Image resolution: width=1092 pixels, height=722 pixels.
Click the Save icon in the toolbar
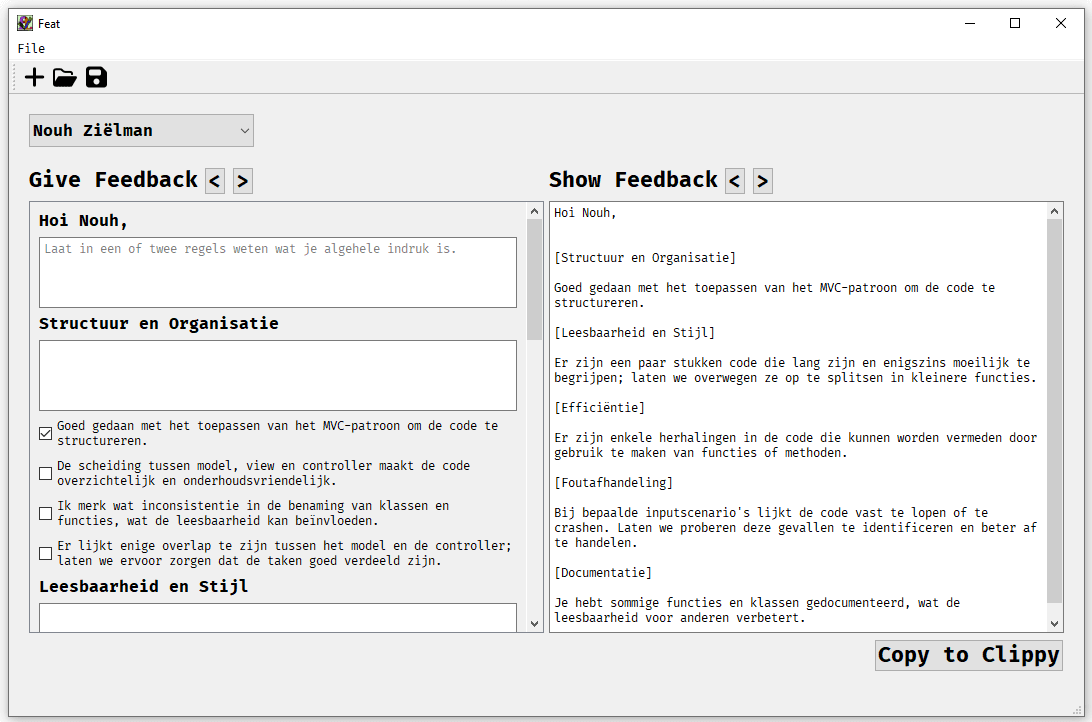click(95, 77)
